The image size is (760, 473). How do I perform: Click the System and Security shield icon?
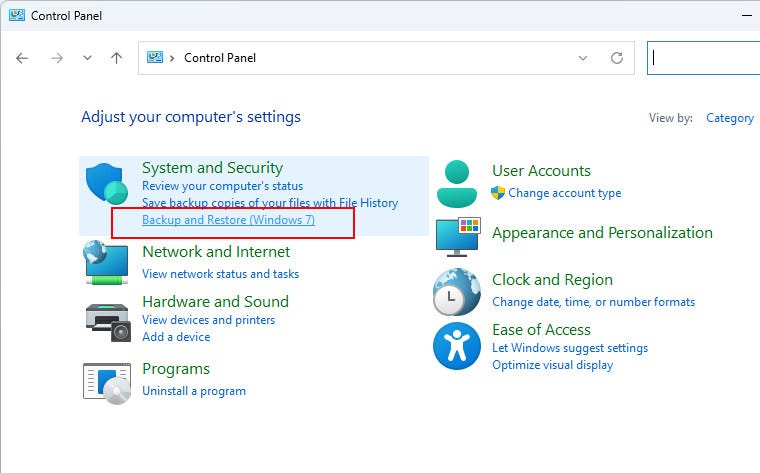(107, 184)
